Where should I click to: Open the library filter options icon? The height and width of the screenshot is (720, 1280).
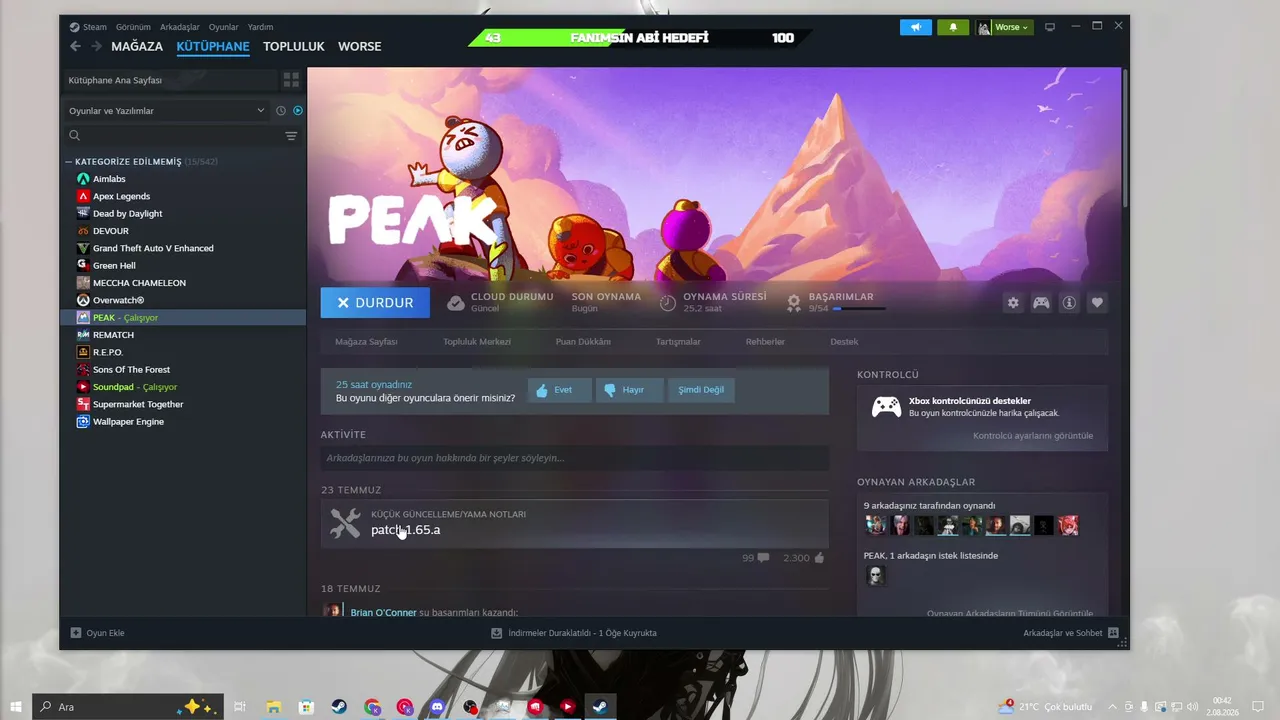291,136
